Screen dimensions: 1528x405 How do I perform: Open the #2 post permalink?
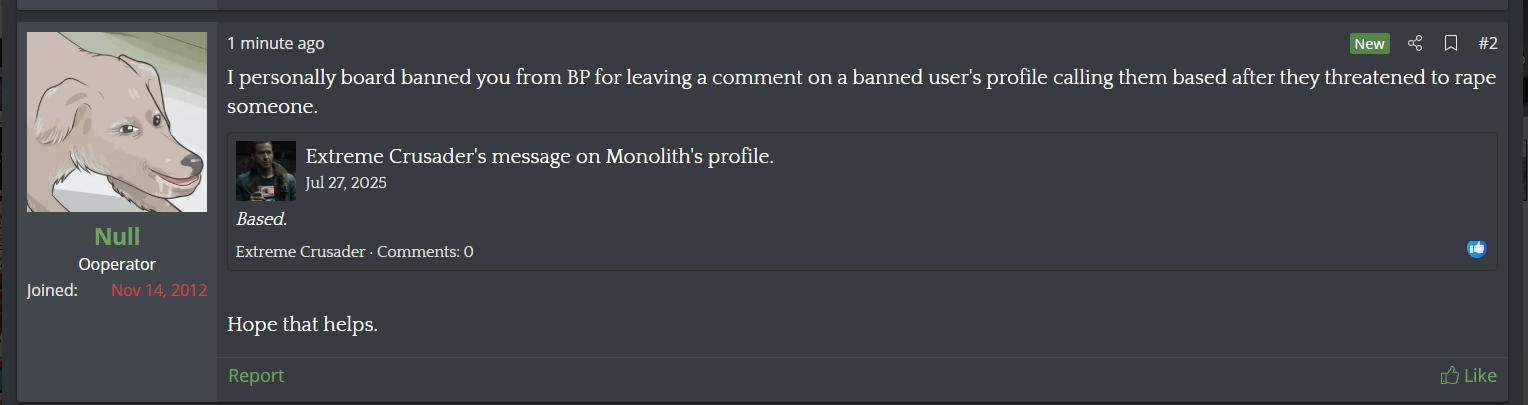(x=1487, y=43)
